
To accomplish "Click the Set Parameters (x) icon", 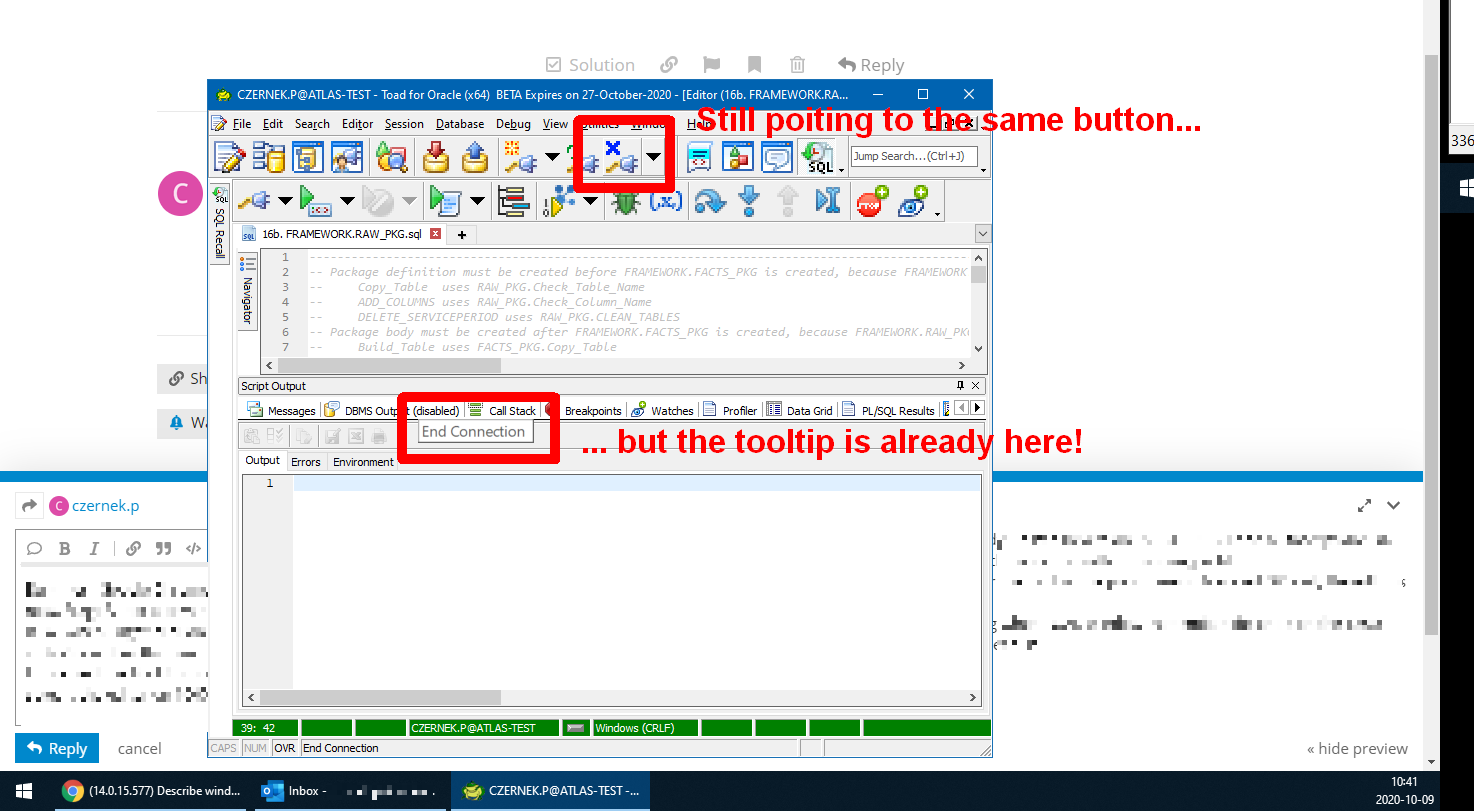I will tap(666, 201).
